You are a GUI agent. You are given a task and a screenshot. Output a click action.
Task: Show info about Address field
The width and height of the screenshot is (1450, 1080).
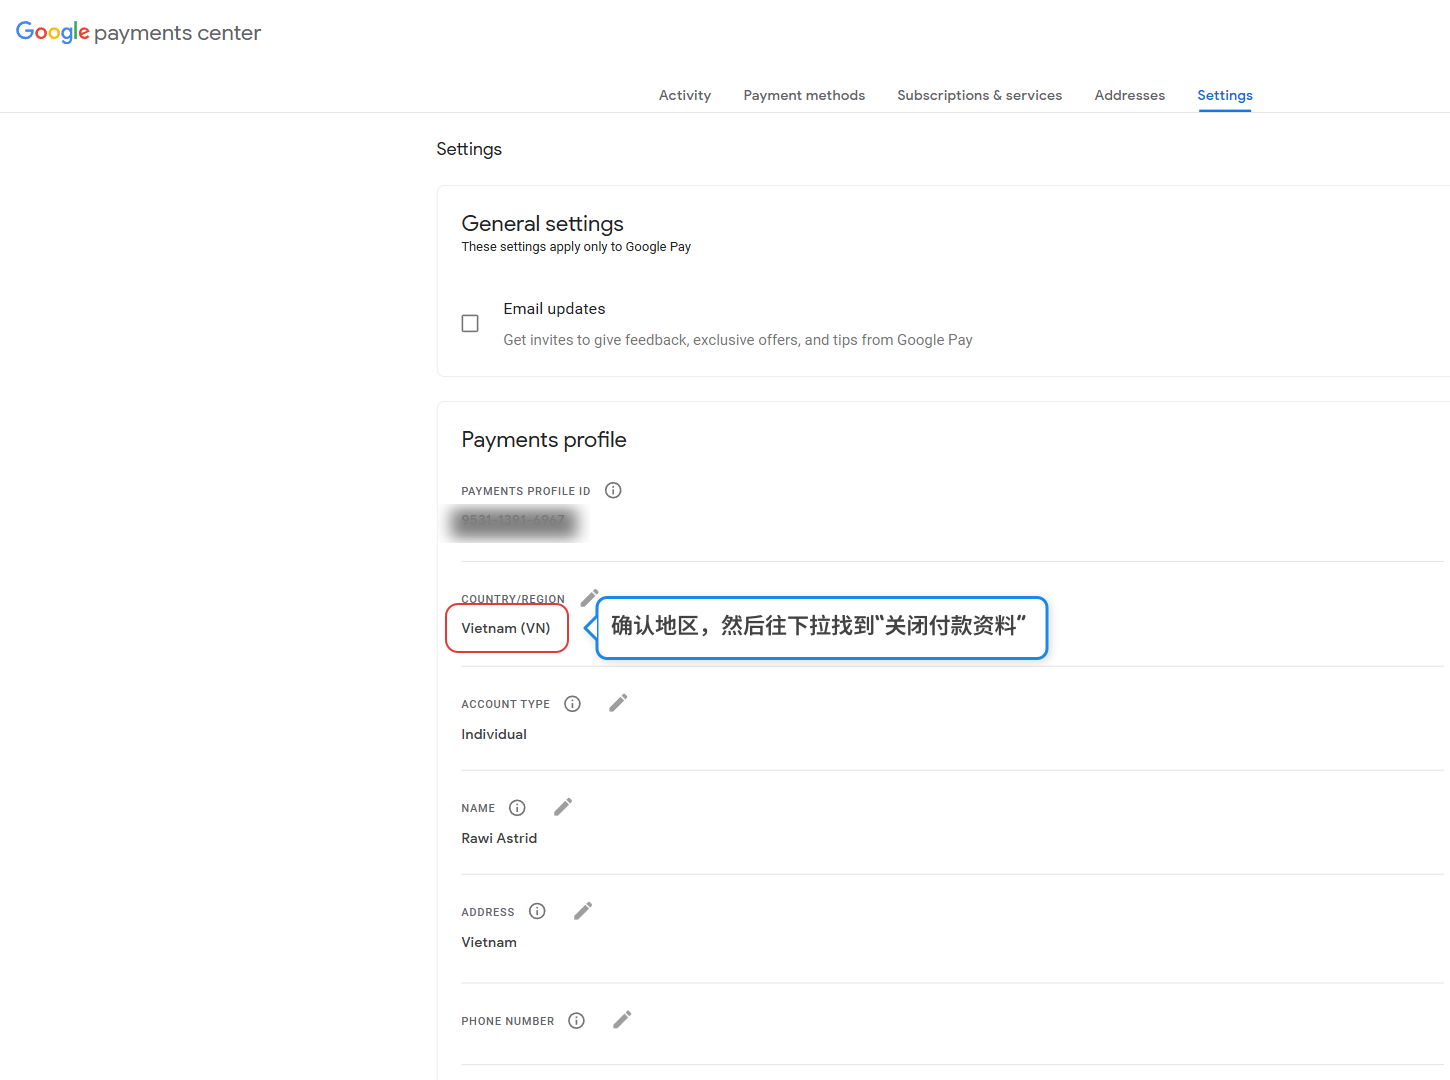coord(537,911)
